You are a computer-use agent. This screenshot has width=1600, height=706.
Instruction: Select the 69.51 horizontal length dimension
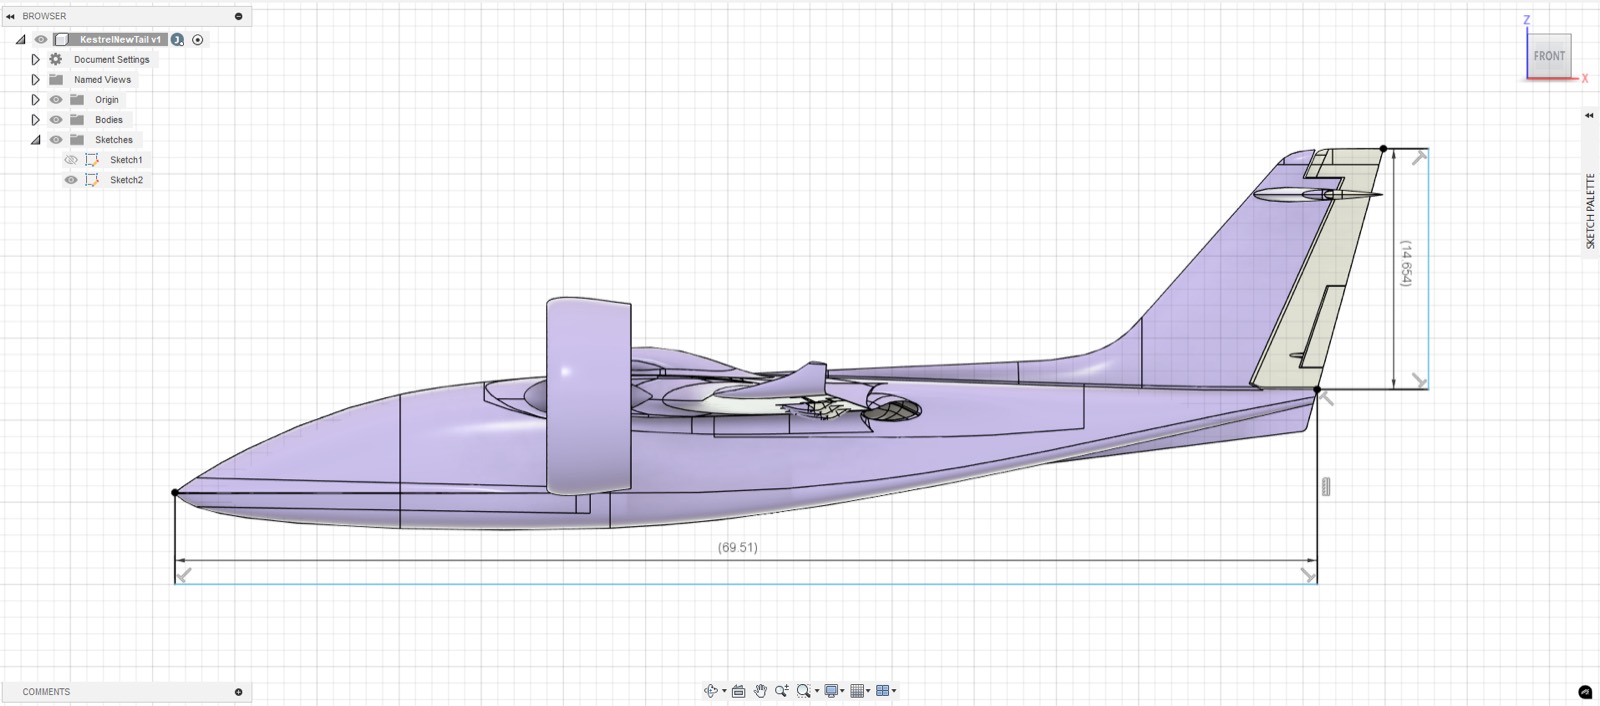pyautogui.click(x=738, y=548)
